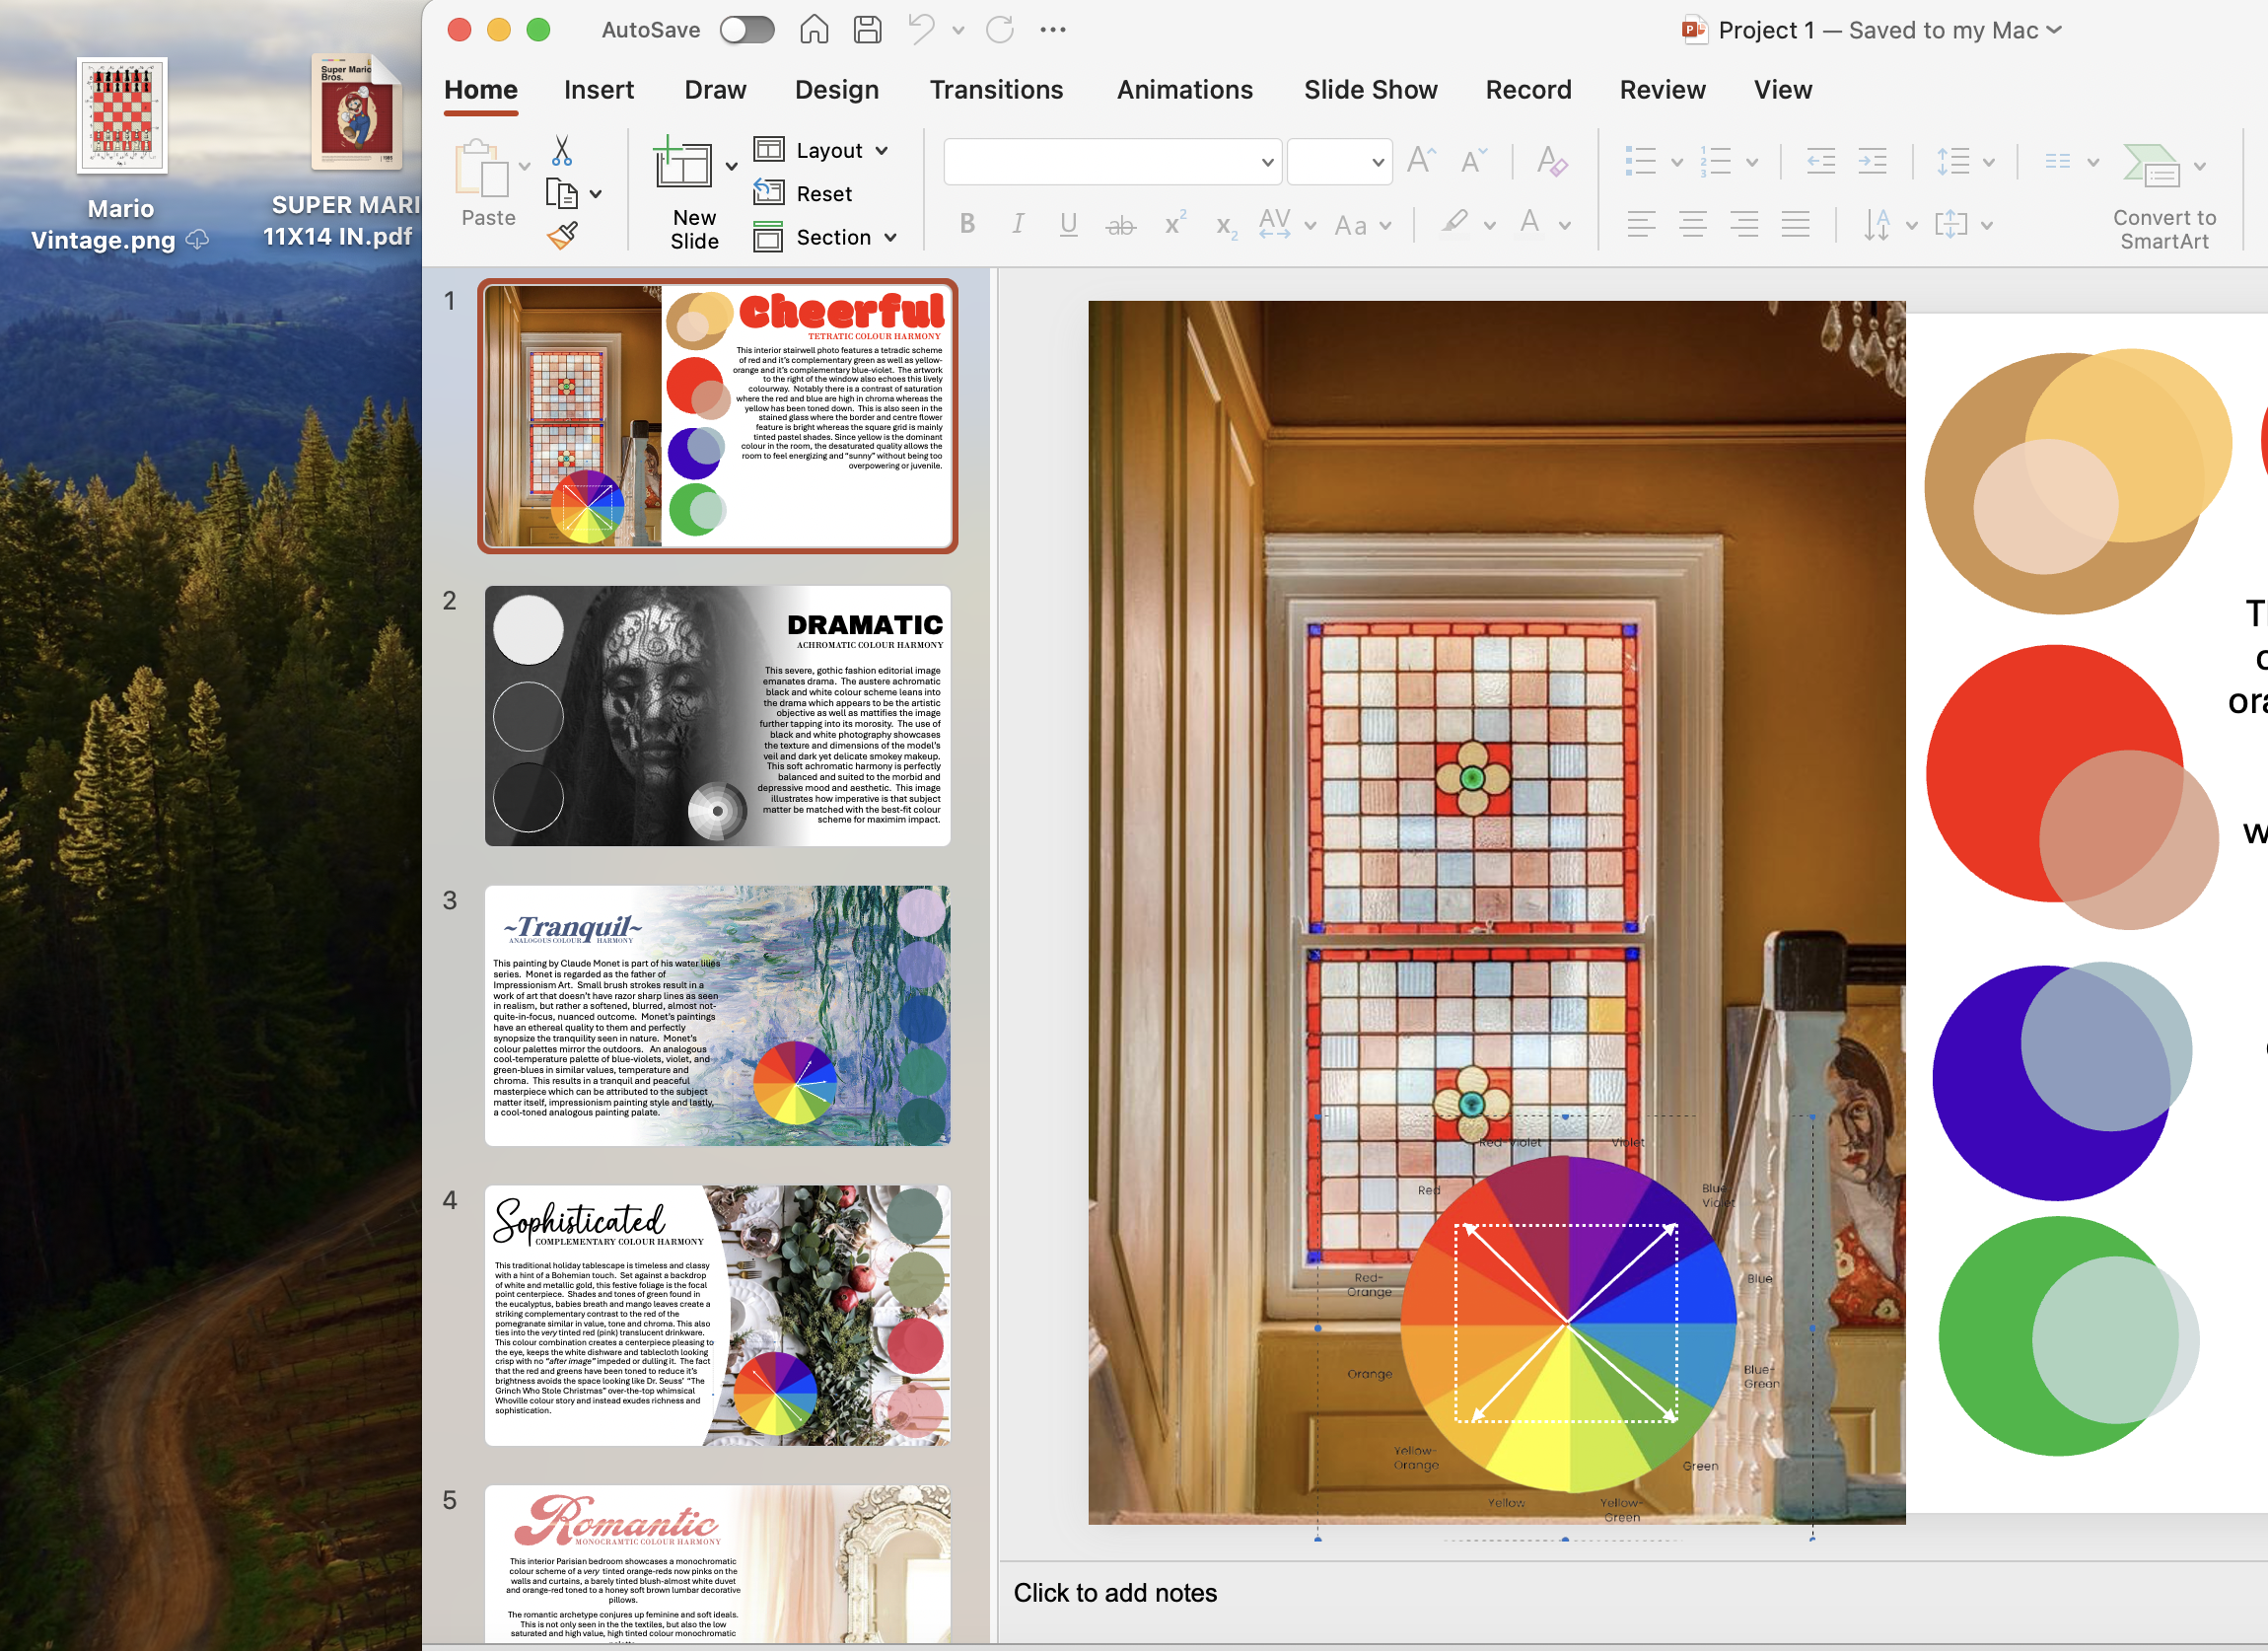Open the Home icon in title bar
Image resolution: width=2268 pixels, height=1651 pixels.
814,30
